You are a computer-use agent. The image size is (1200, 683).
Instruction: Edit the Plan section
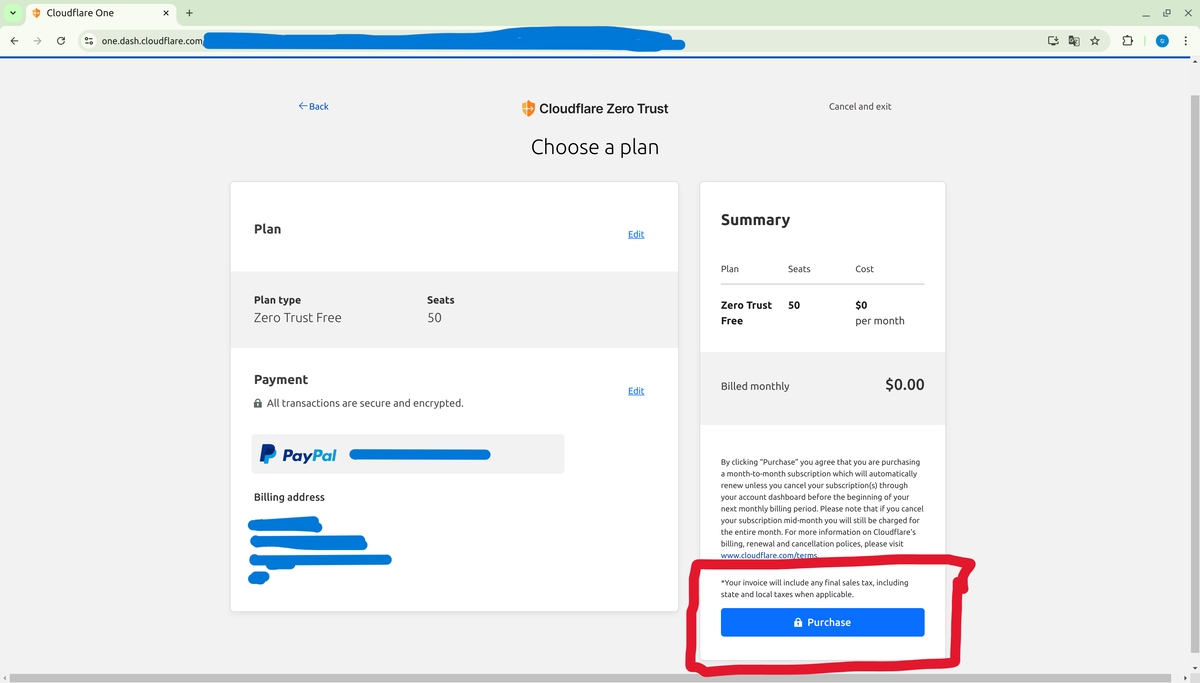click(636, 234)
